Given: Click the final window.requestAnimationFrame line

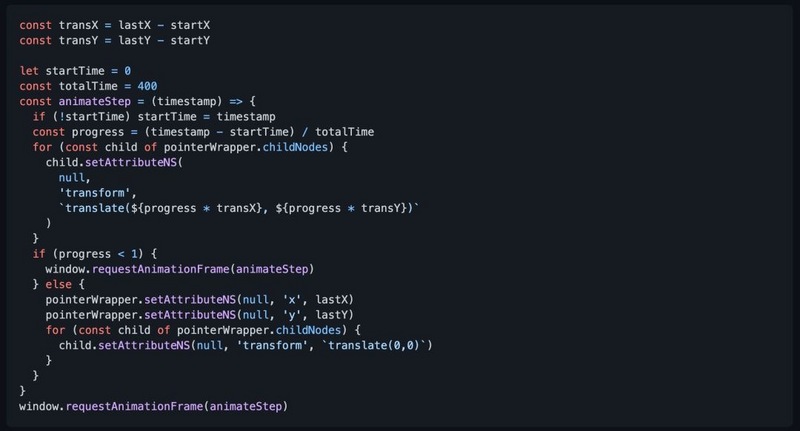Looking at the screenshot, I should pyautogui.click(x=154, y=407).
